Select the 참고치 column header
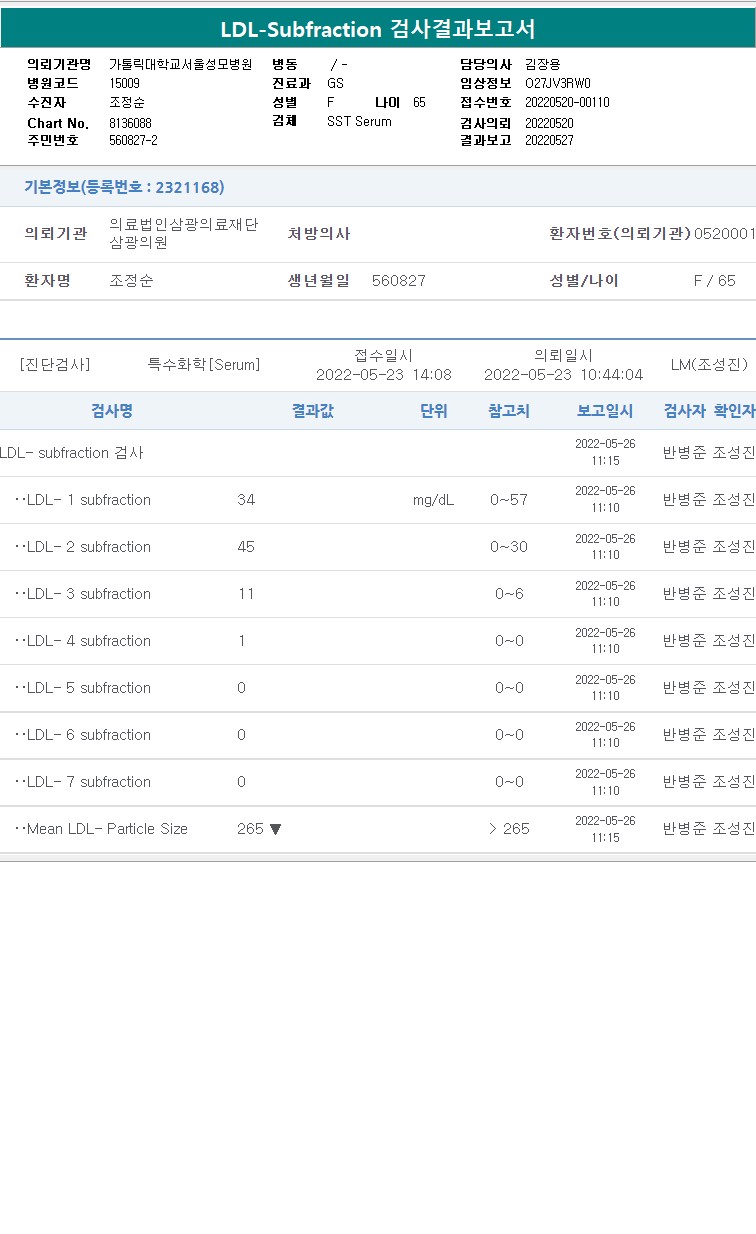 point(509,411)
